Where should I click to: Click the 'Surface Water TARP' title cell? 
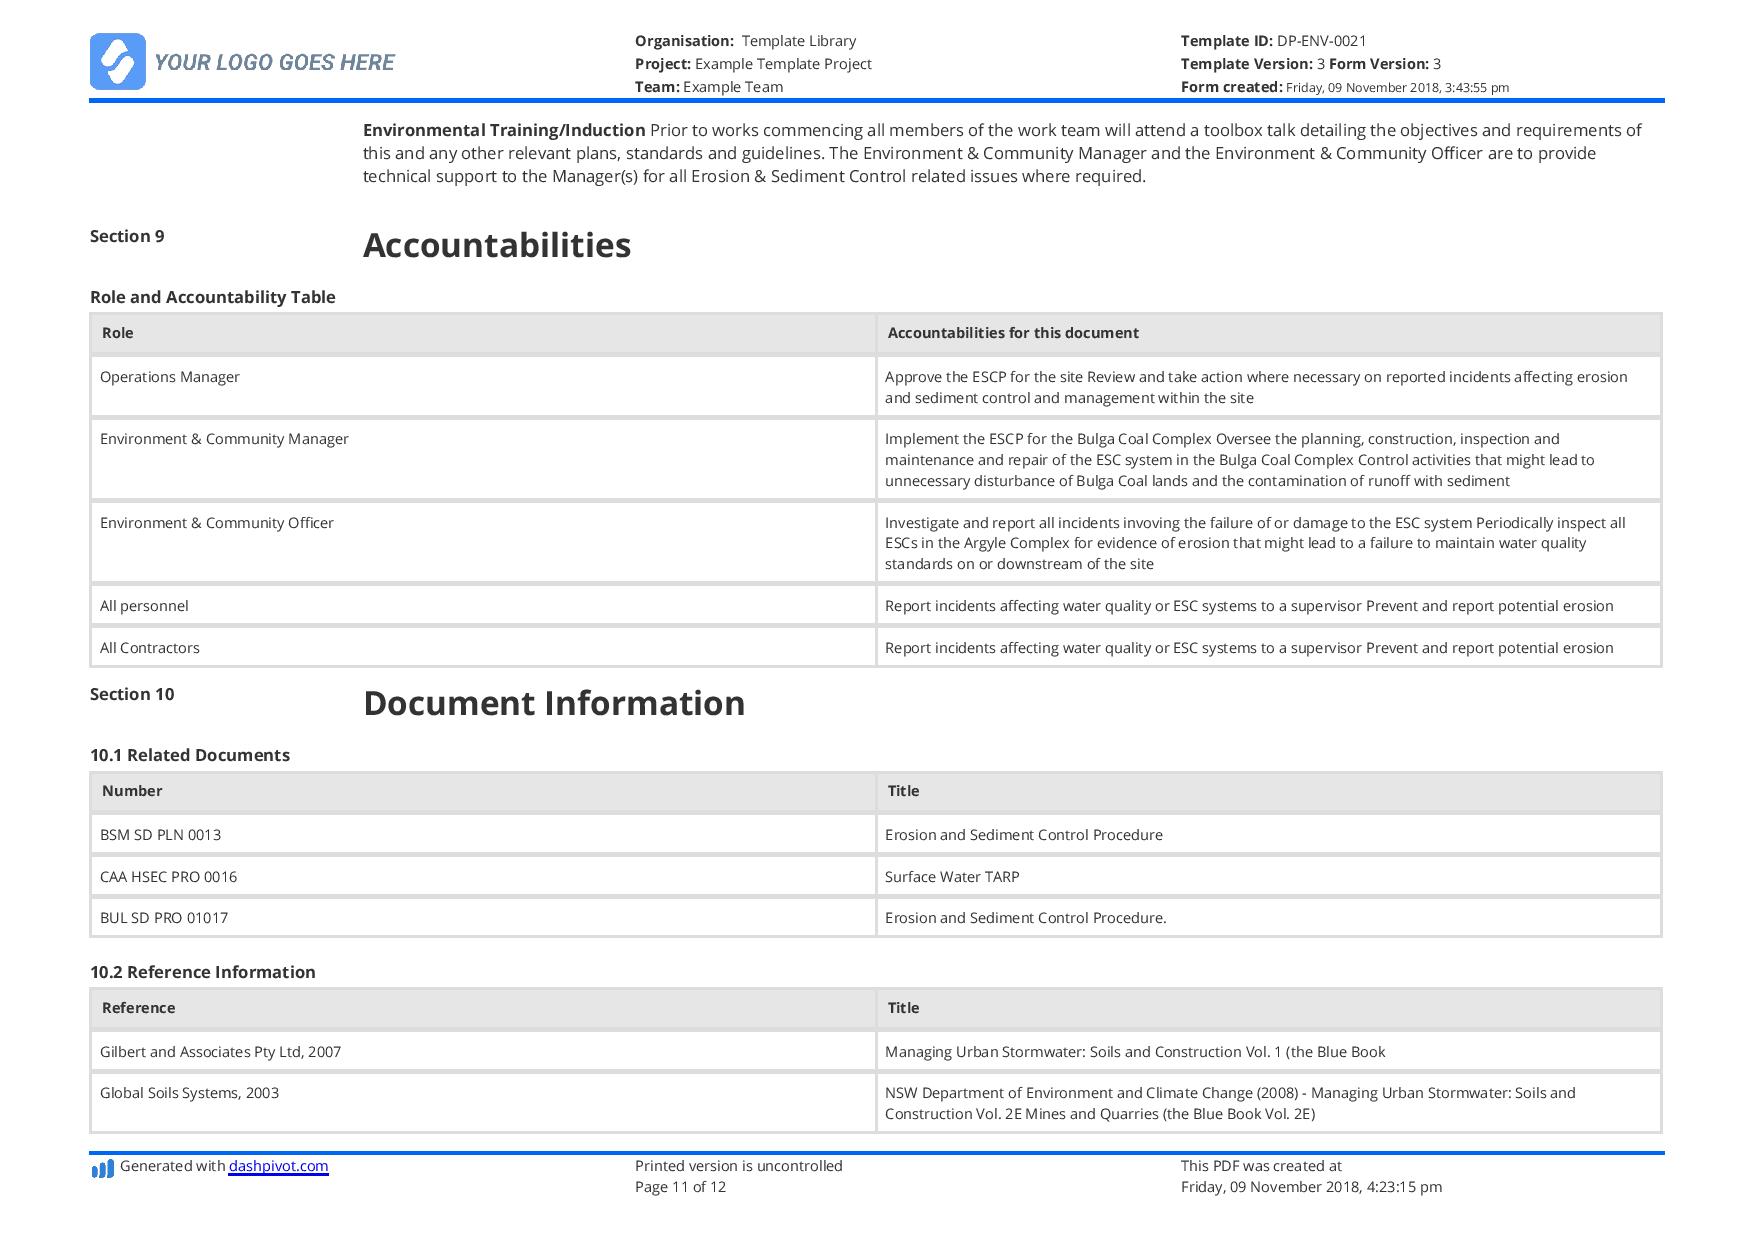[1269, 877]
